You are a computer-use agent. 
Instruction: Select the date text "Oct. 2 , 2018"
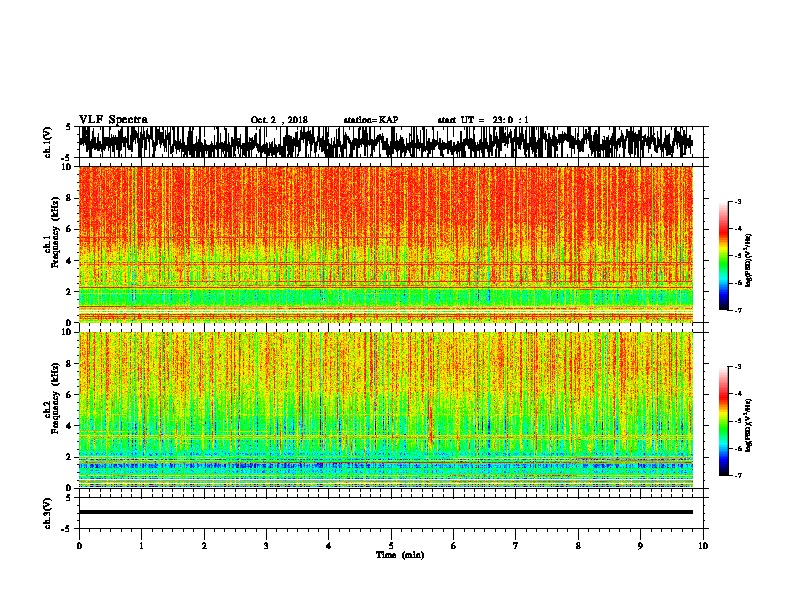(x=279, y=120)
